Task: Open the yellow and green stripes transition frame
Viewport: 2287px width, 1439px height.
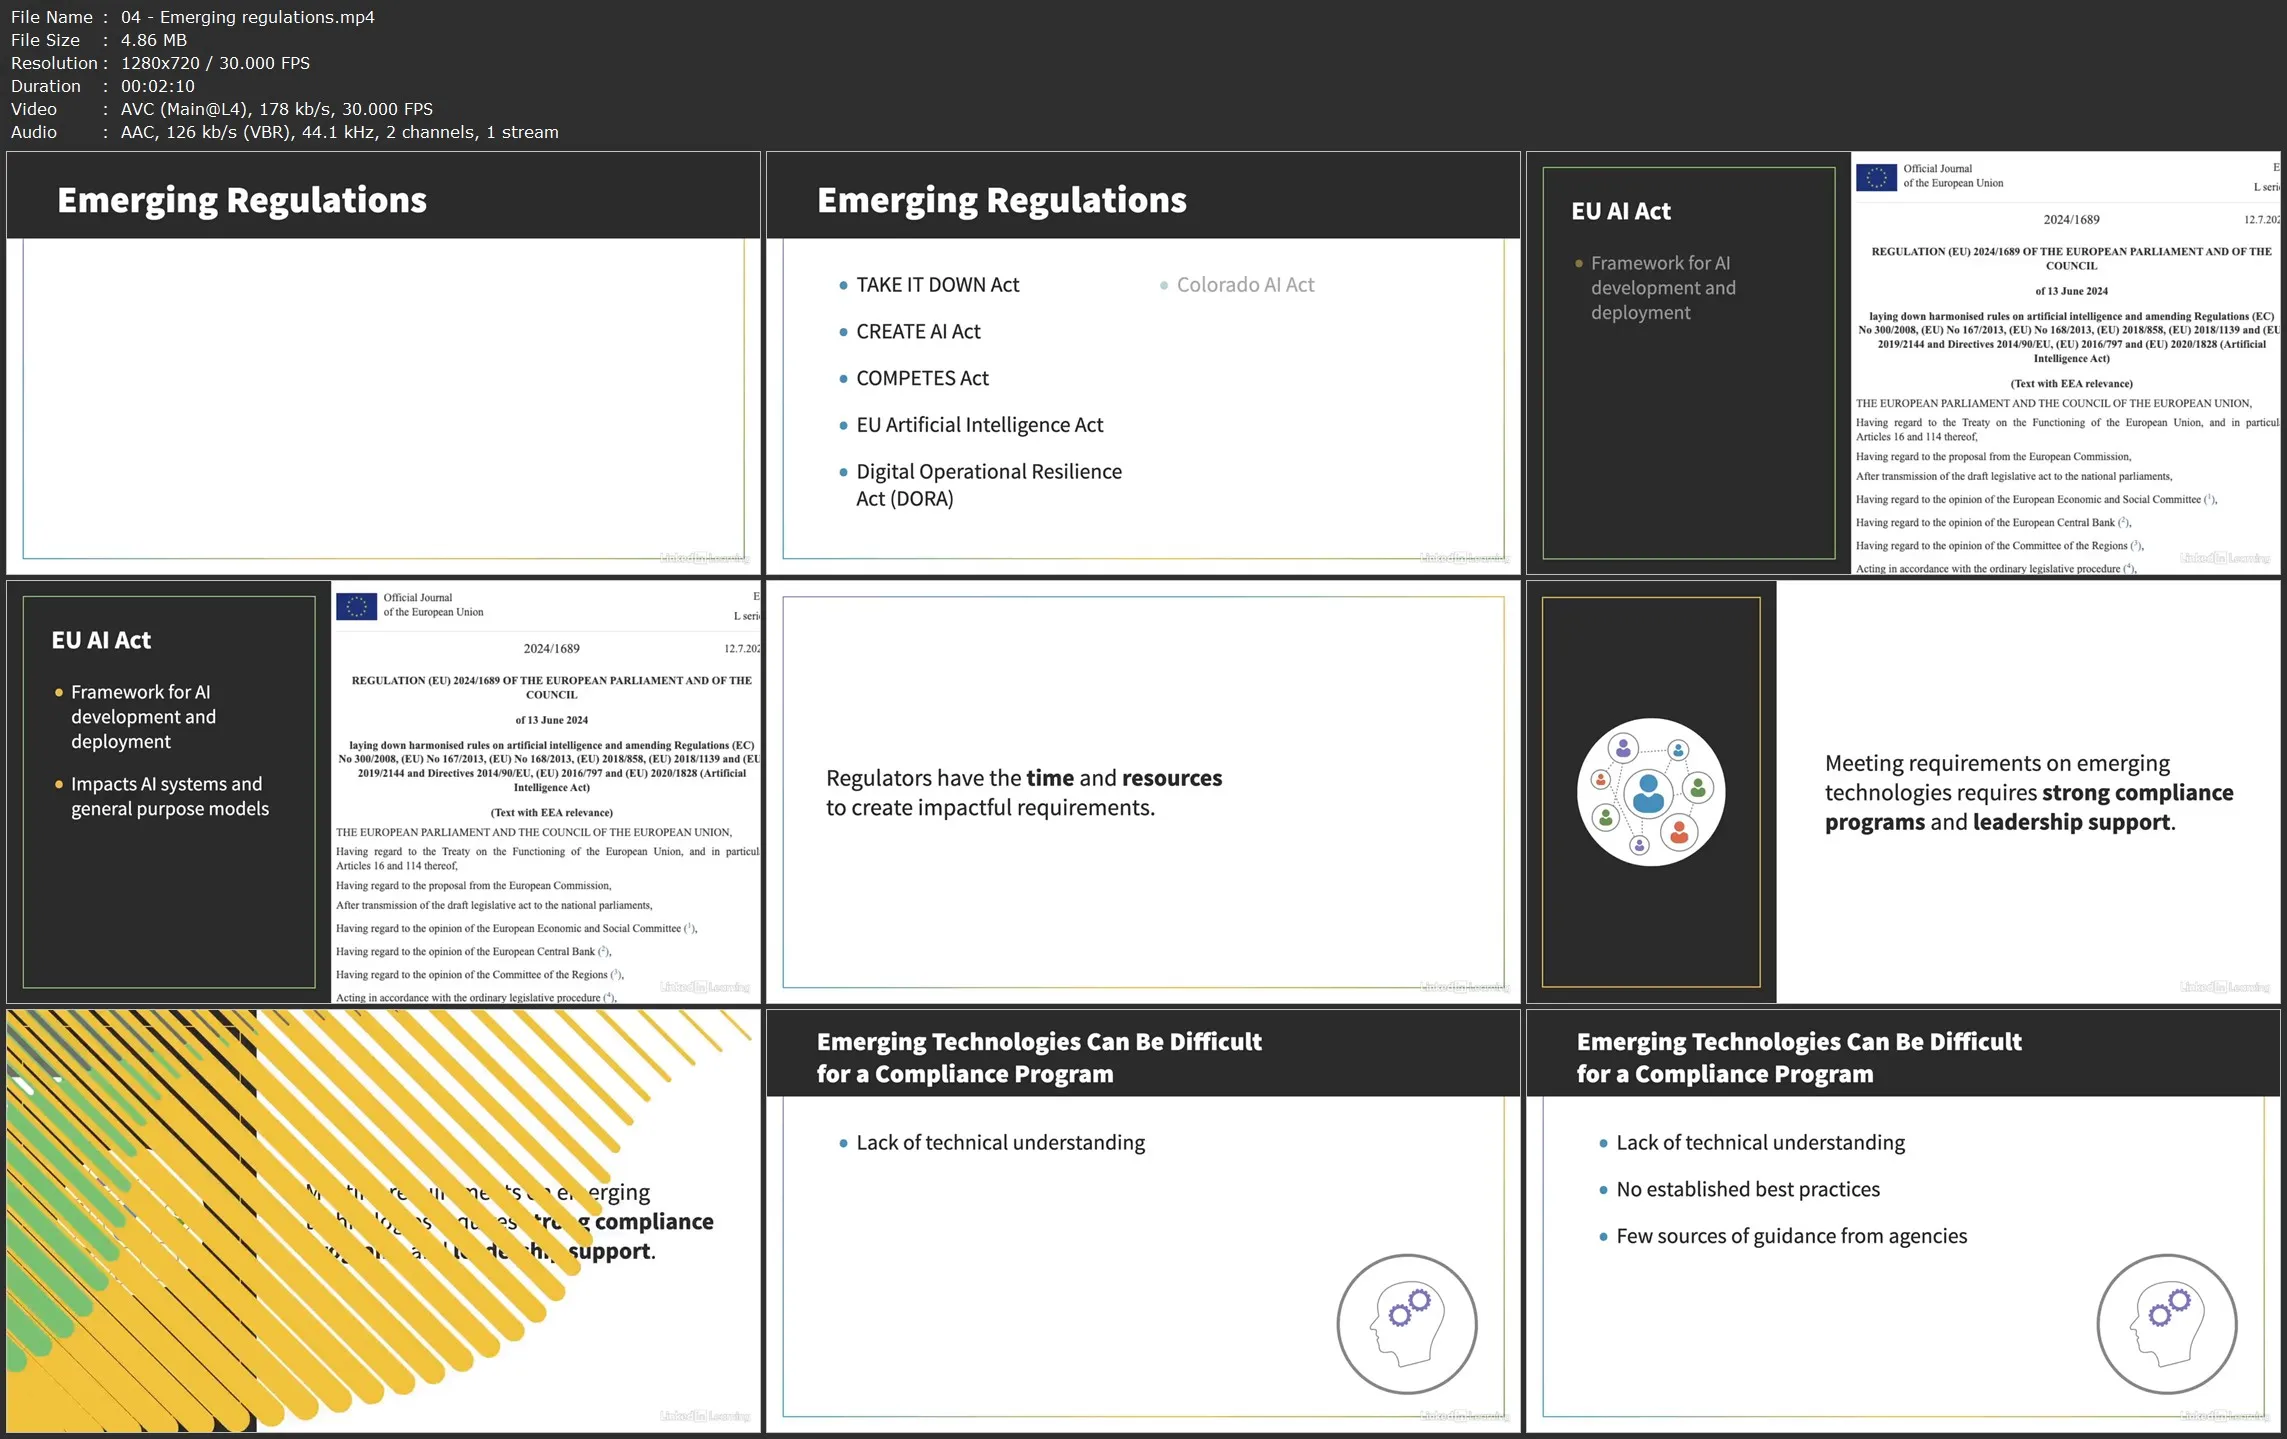Action: tap(383, 1220)
